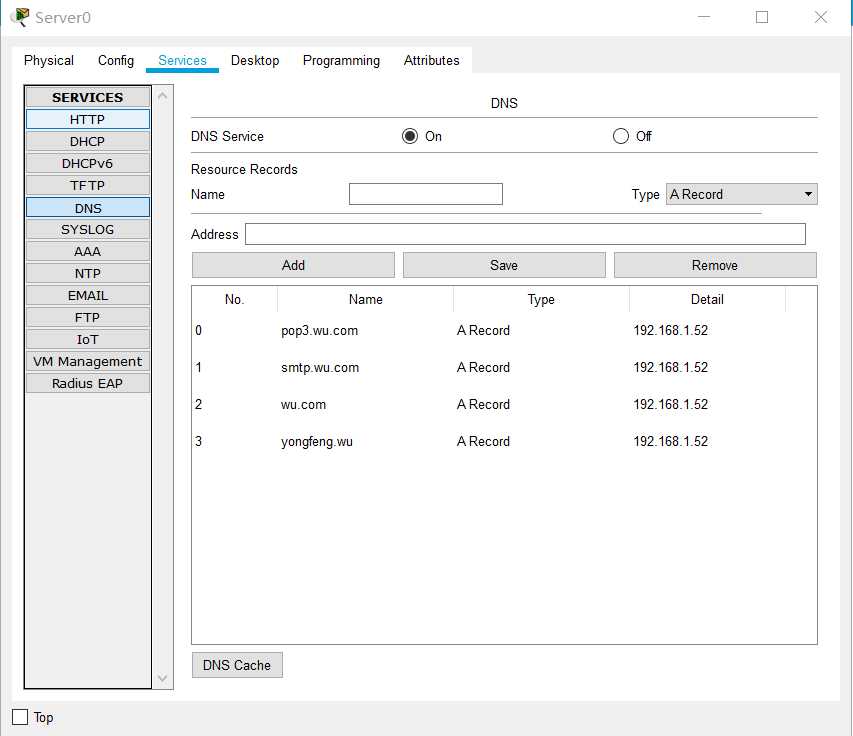The width and height of the screenshot is (853, 736).
Task: Open the record Type dropdown
Action: [x=741, y=194]
